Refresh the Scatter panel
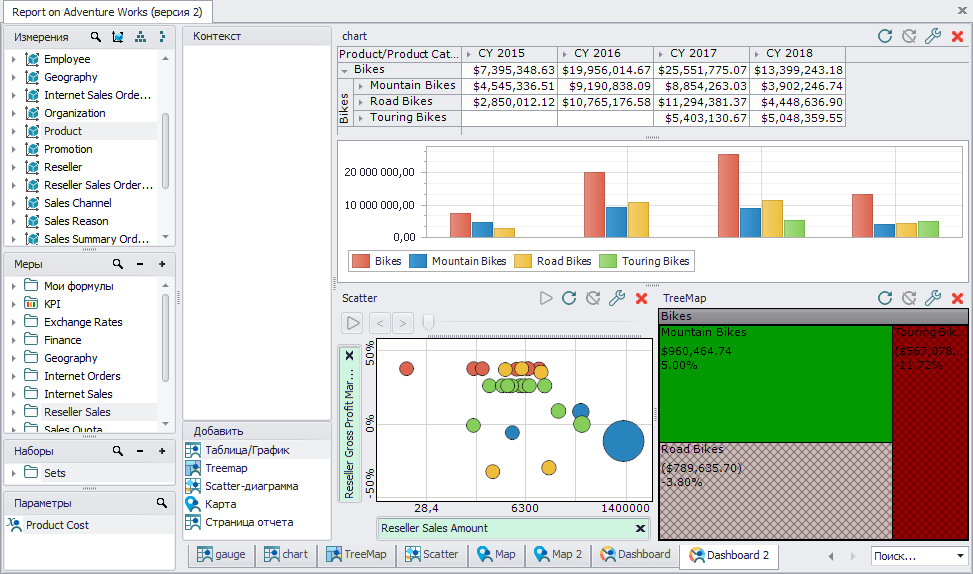 point(569,298)
